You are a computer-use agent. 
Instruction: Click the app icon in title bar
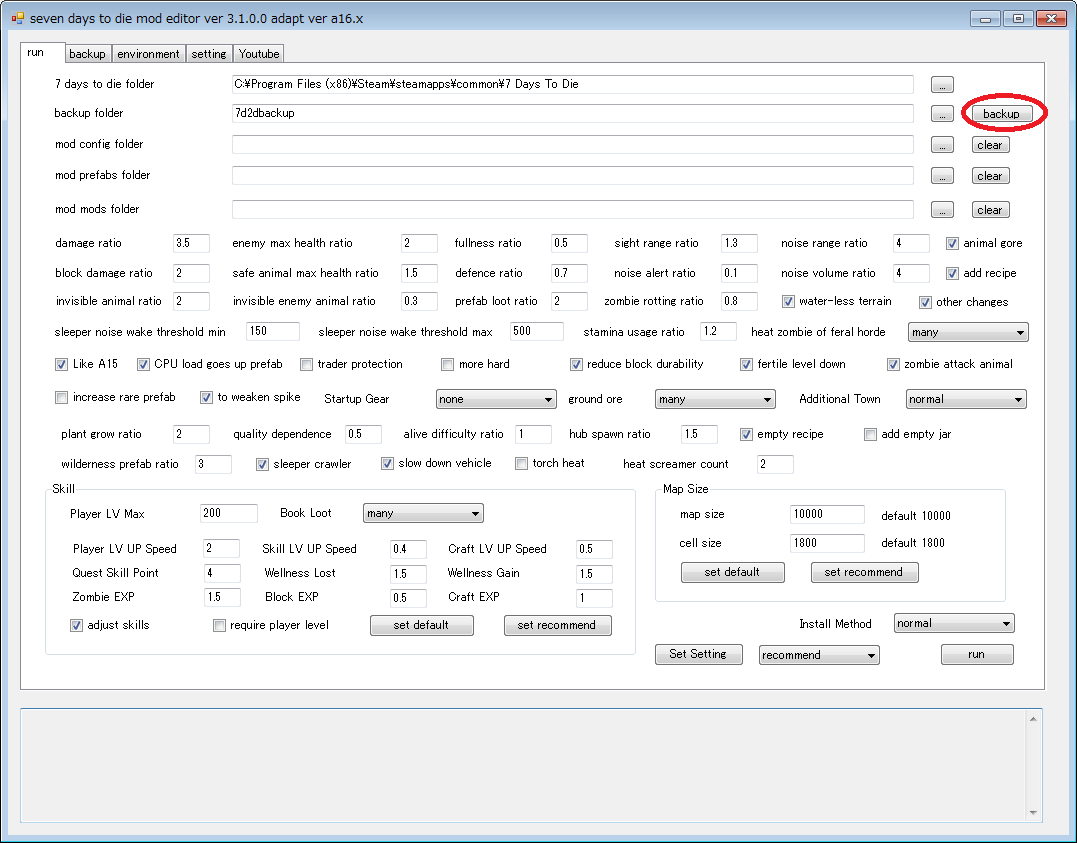[x=17, y=19]
